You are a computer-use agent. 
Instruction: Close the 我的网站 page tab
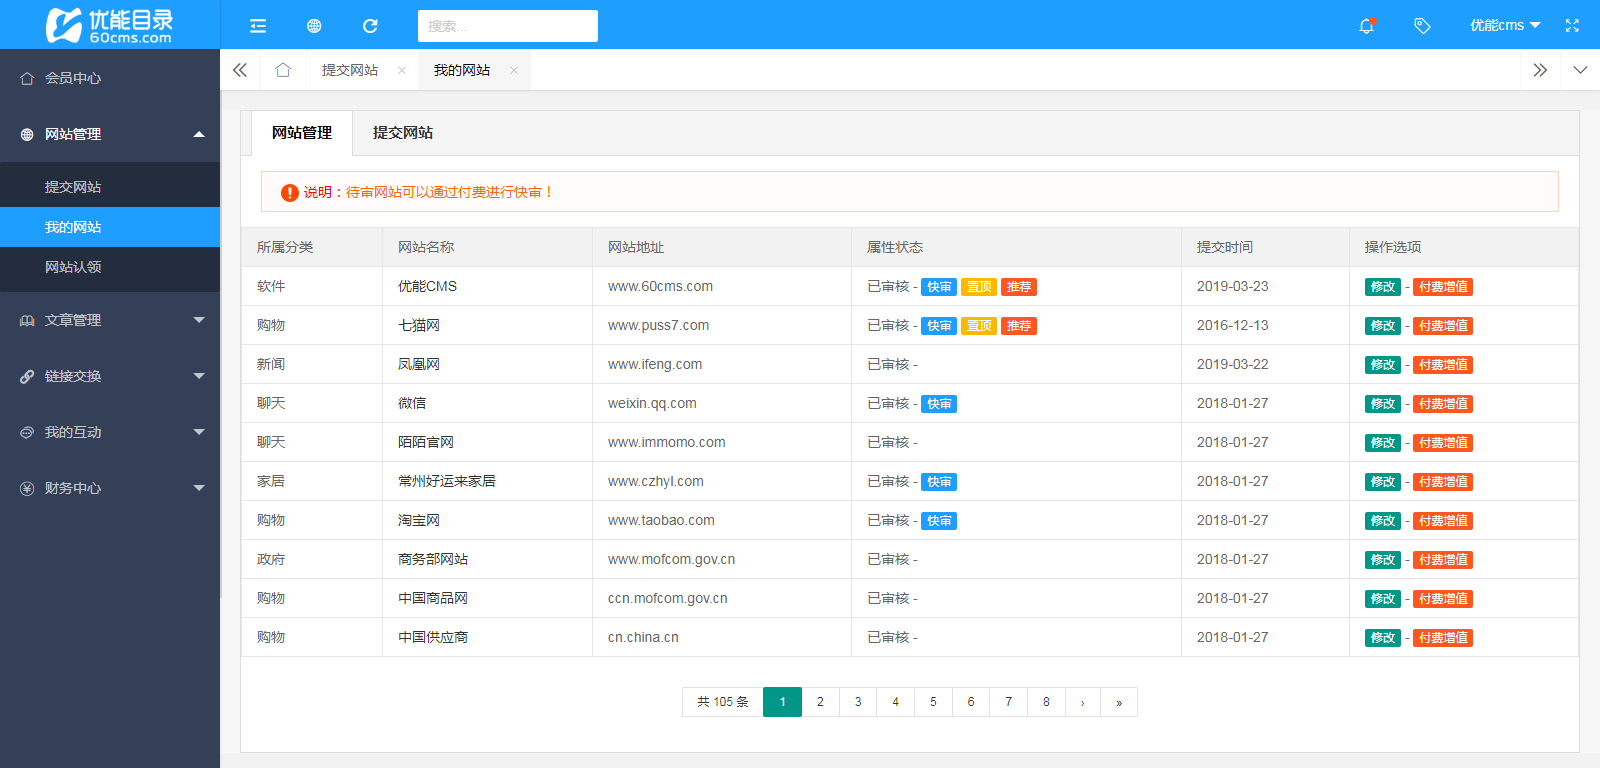pos(514,70)
